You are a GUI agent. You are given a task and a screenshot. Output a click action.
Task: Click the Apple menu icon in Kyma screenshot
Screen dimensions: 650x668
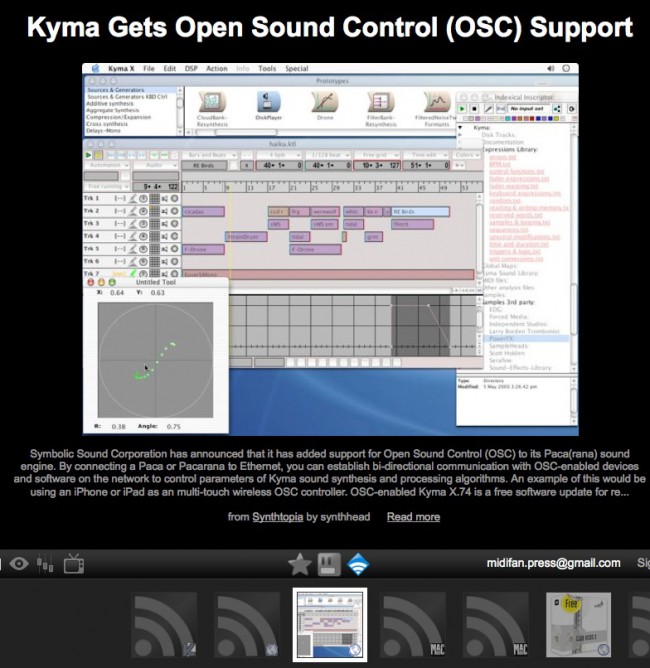point(95,68)
